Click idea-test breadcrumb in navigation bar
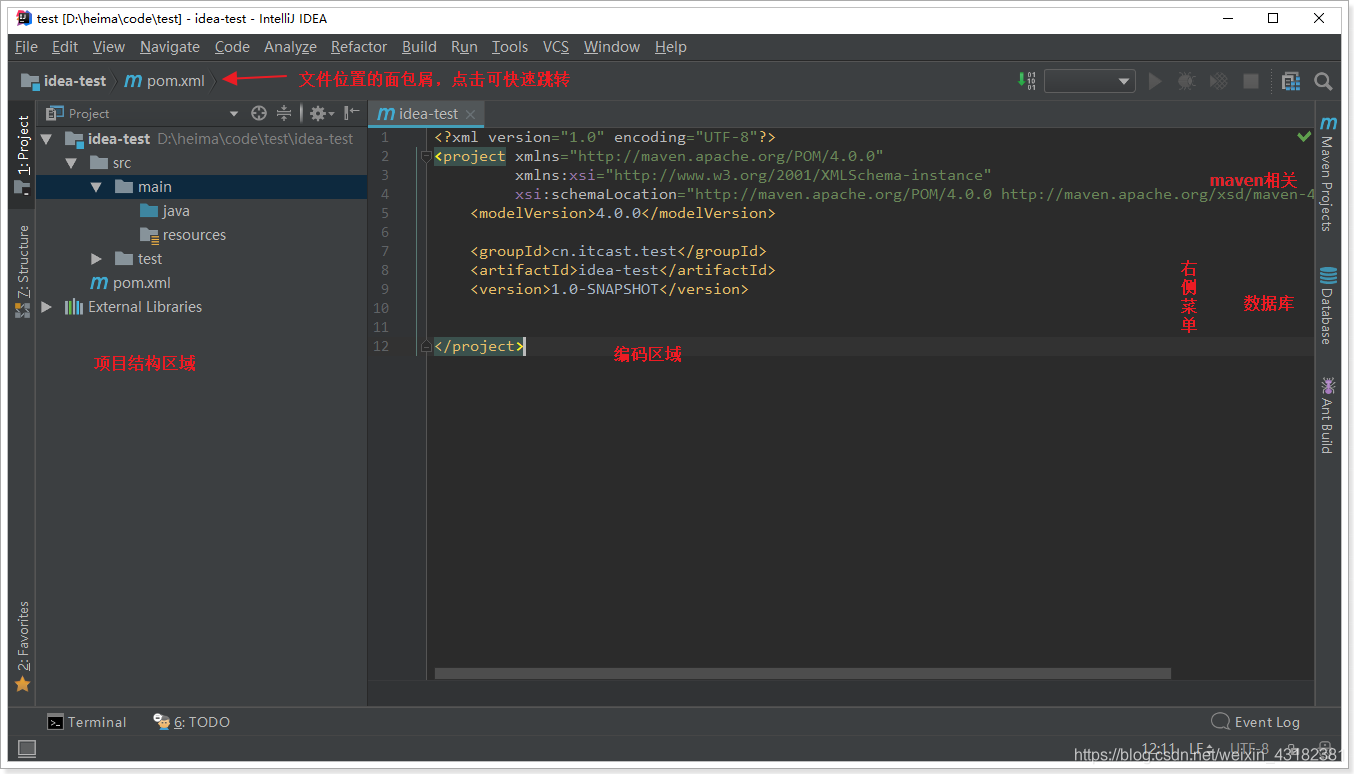This screenshot has height=774, width=1354. point(65,81)
